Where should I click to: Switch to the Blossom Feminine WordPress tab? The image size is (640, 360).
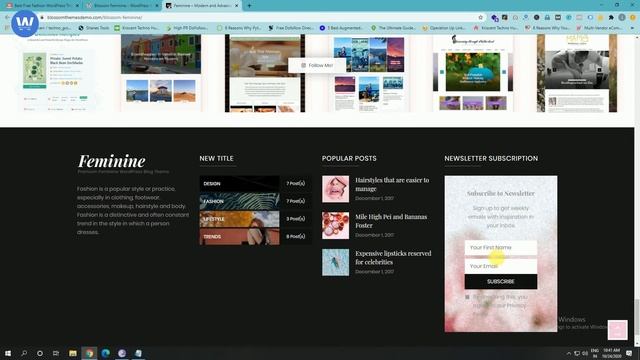click(122, 6)
